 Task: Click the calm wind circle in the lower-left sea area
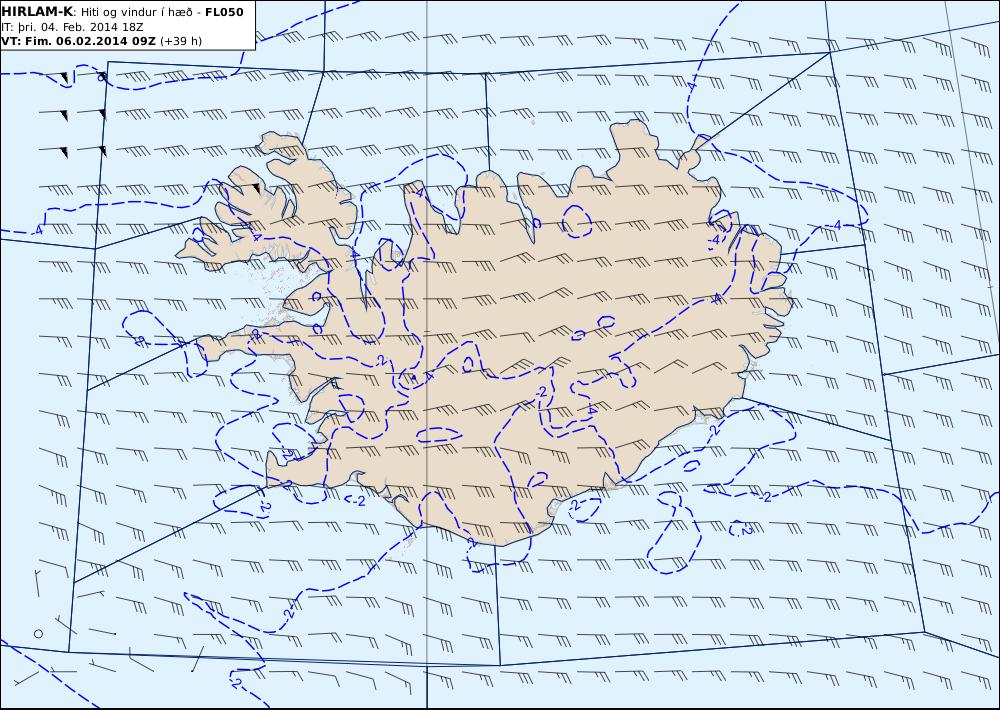tap(38, 633)
